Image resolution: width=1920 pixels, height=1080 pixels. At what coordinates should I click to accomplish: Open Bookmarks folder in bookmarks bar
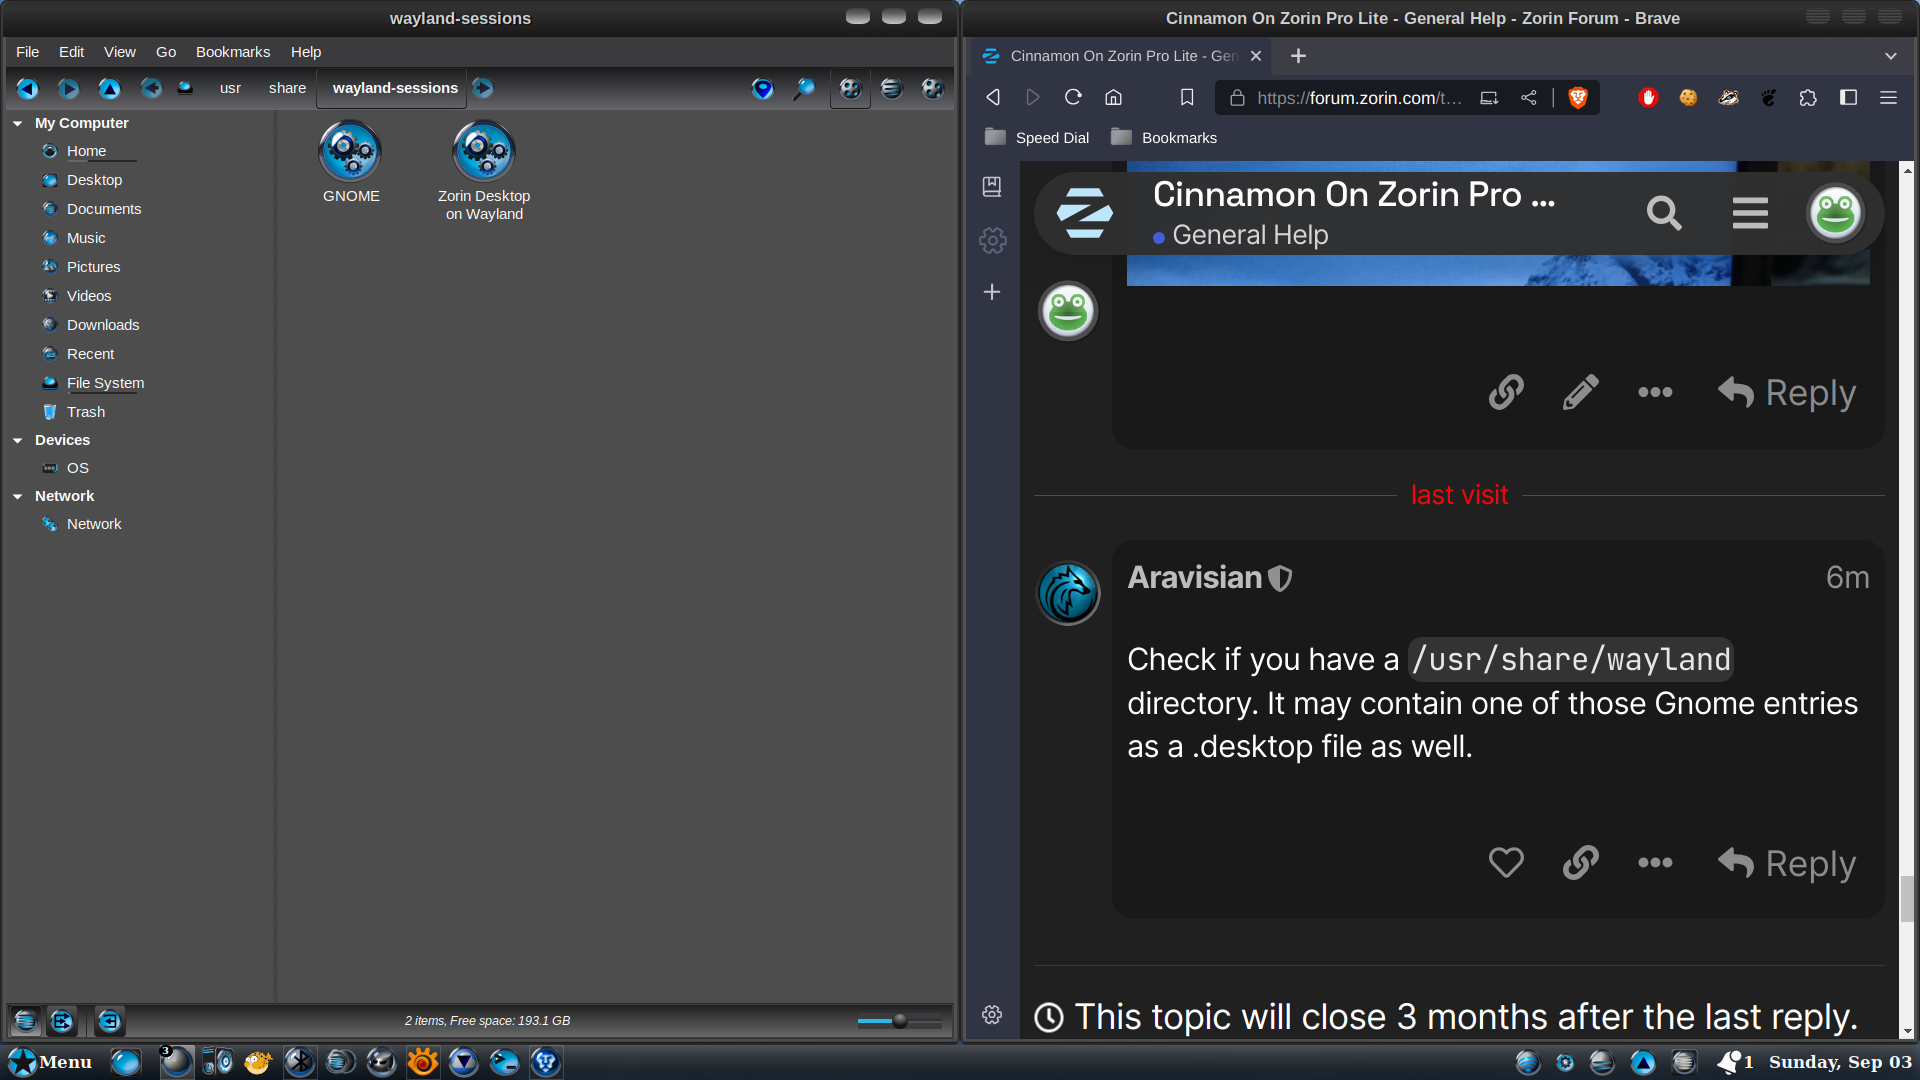point(1164,138)
